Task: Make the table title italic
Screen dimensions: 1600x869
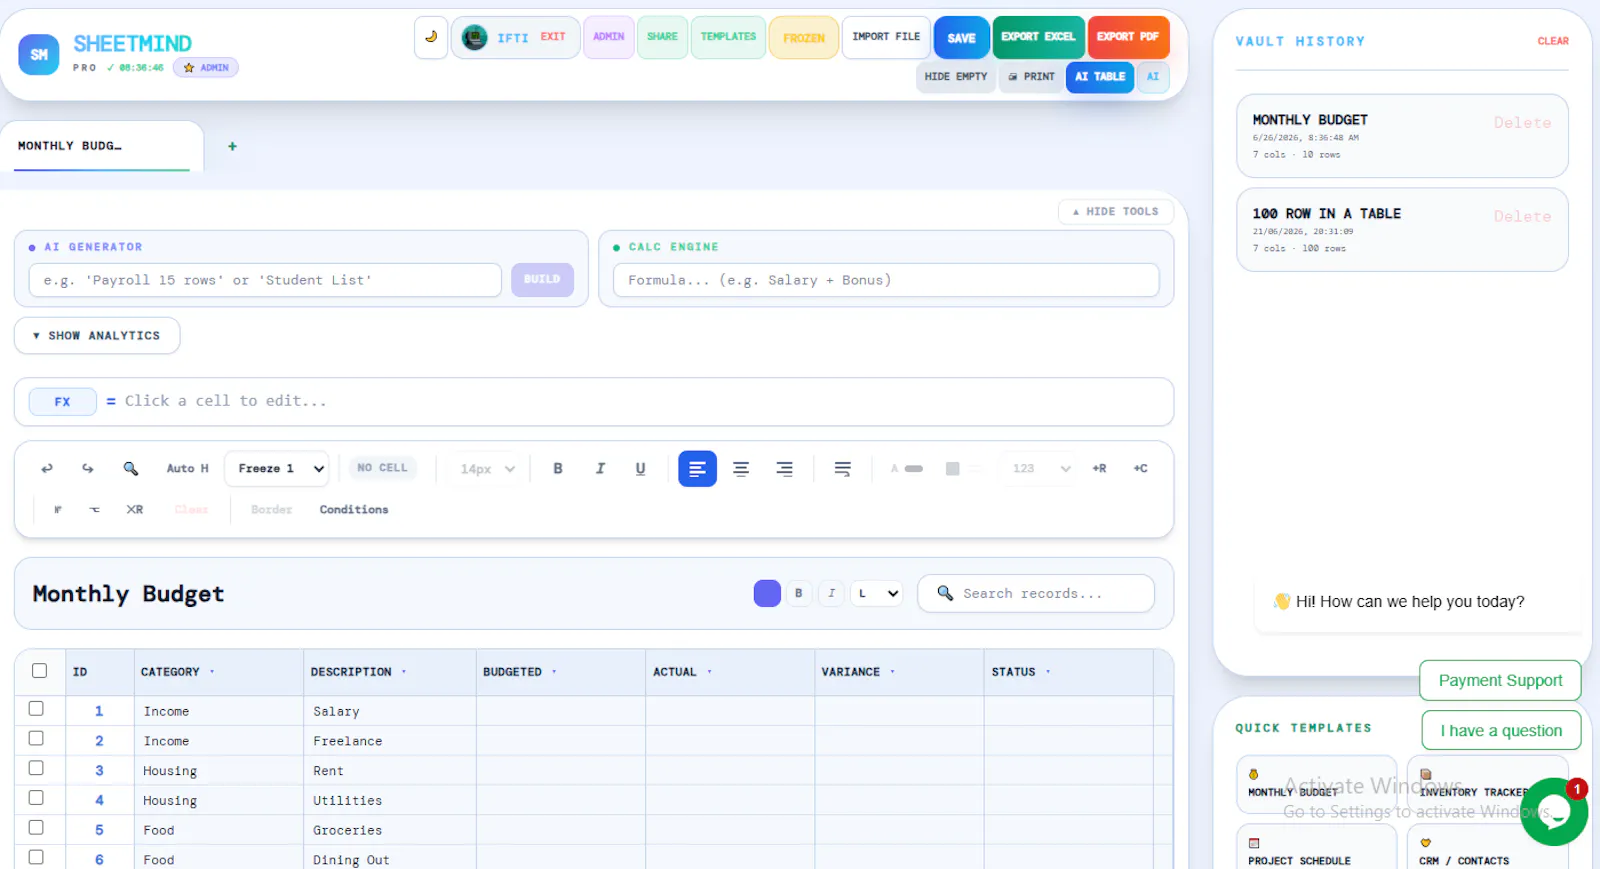Action: point(831,593)
